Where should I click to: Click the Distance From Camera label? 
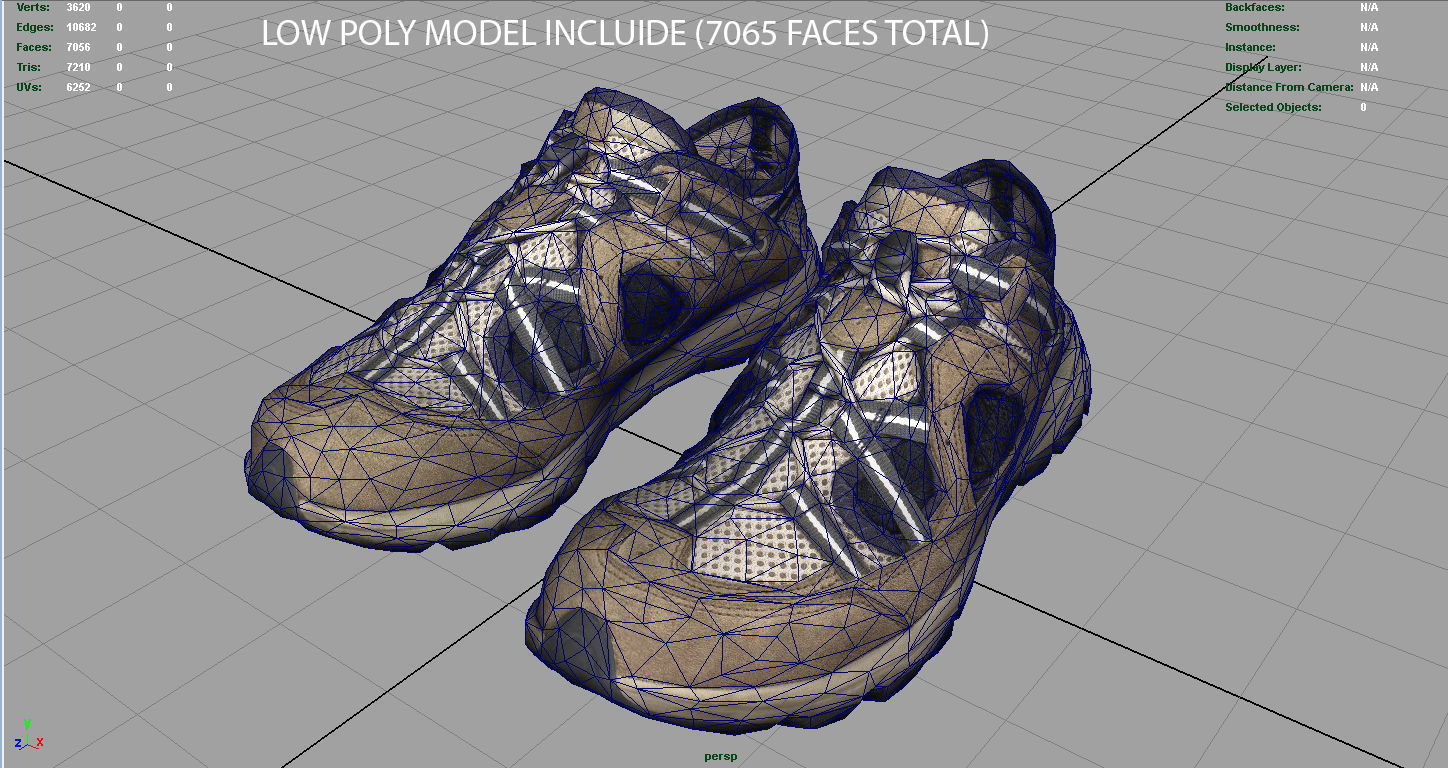(1289, 87)
